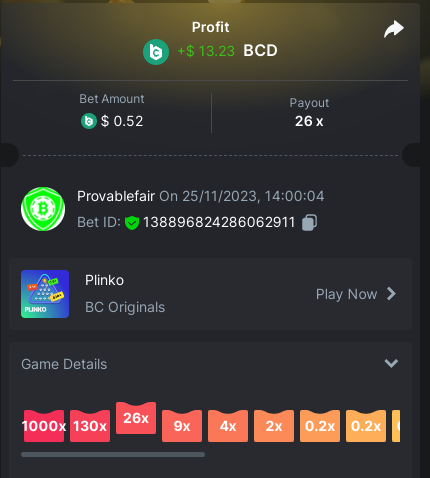Screen dimensions: 430x478
Task: Click the horizontal multiplier scrollbar
Action: [113, 454]
